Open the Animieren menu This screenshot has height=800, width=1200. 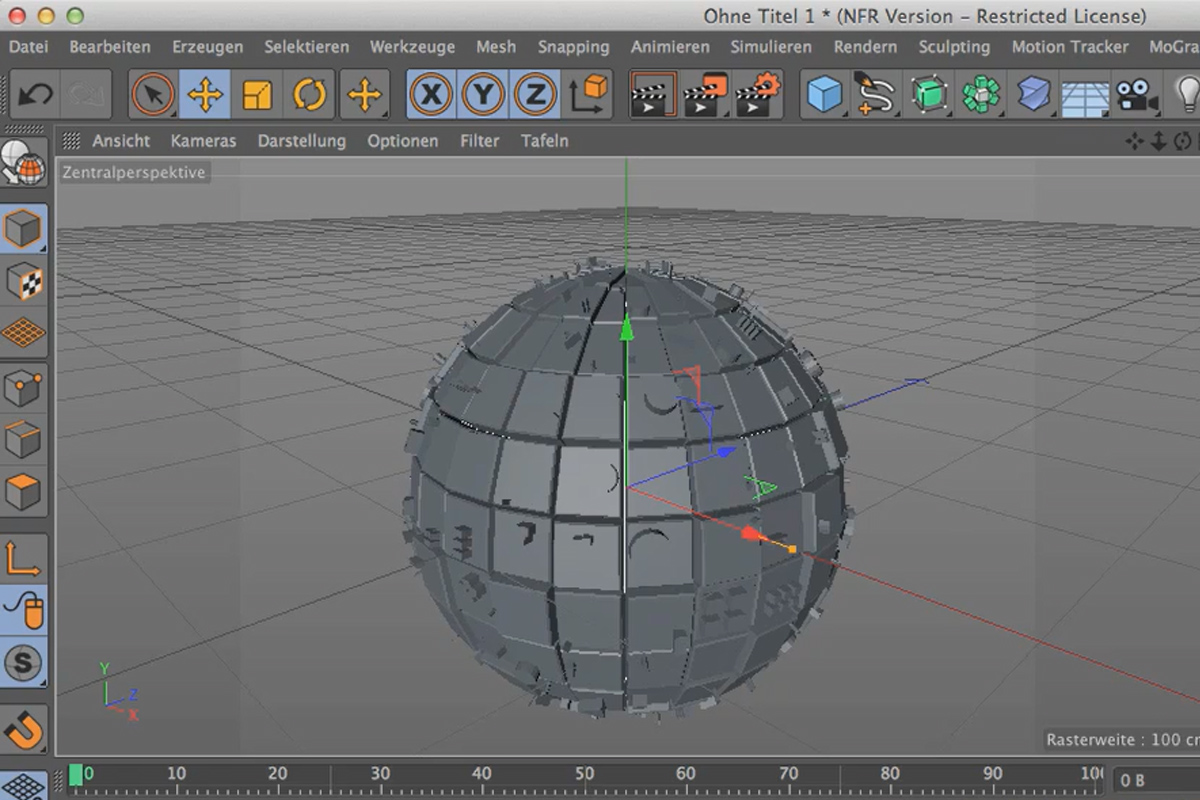[670, 47]
